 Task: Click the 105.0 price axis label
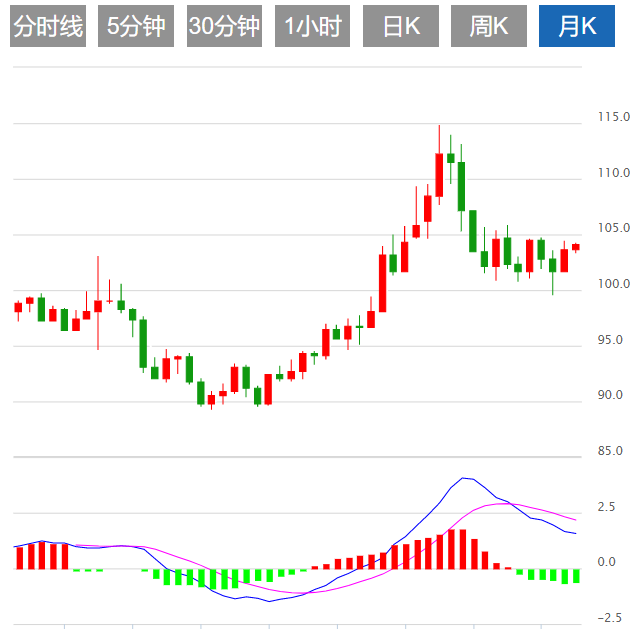(614, 228)
